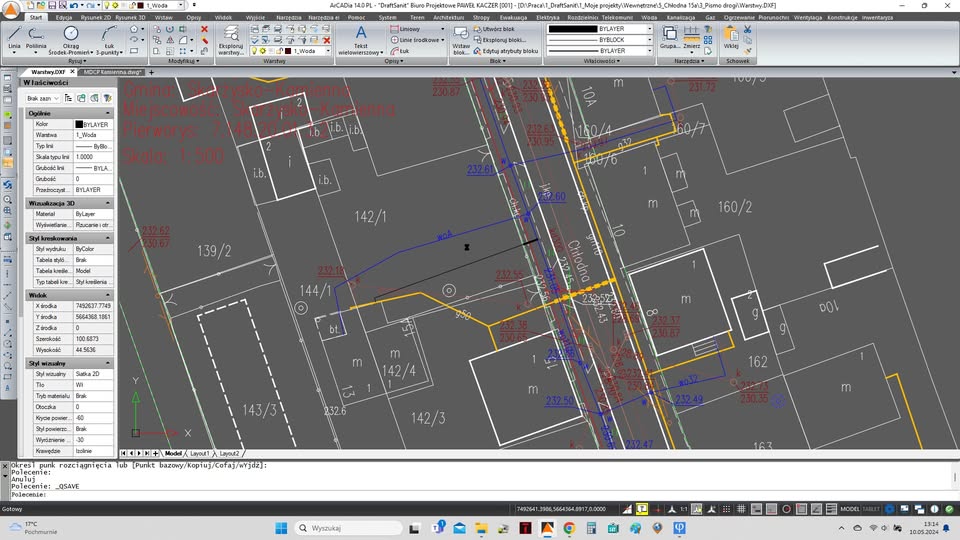Screen dimensions: 960x540
Task: Click Edytuj atrybuty bloku button
Action: coord(506,51)
